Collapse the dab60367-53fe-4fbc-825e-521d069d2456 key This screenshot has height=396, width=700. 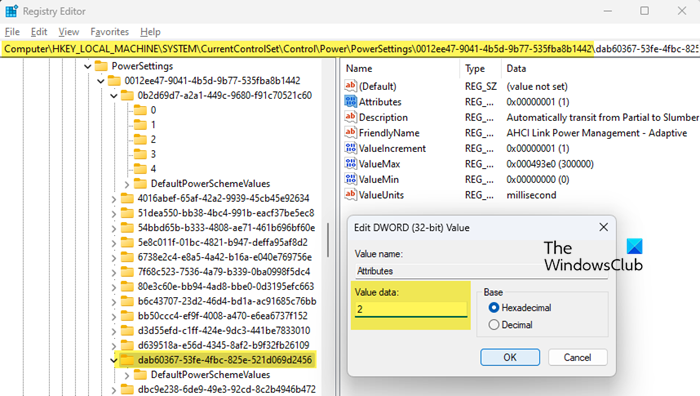click(114, 361)
